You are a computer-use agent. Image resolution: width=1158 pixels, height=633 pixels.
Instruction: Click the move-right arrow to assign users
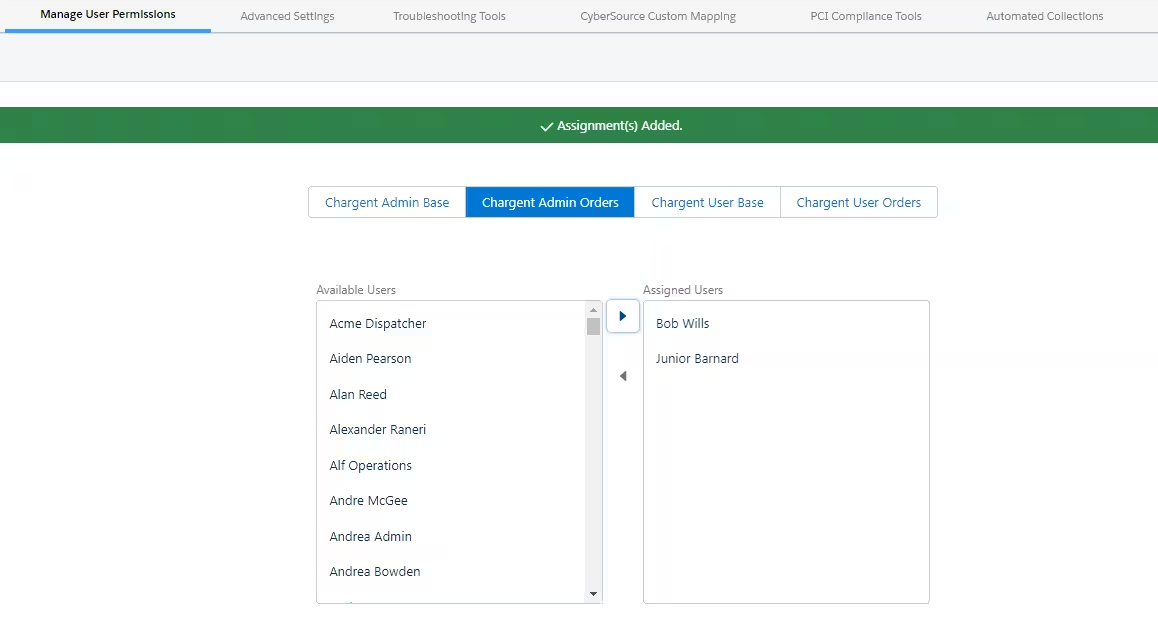[x=623, y=316]
